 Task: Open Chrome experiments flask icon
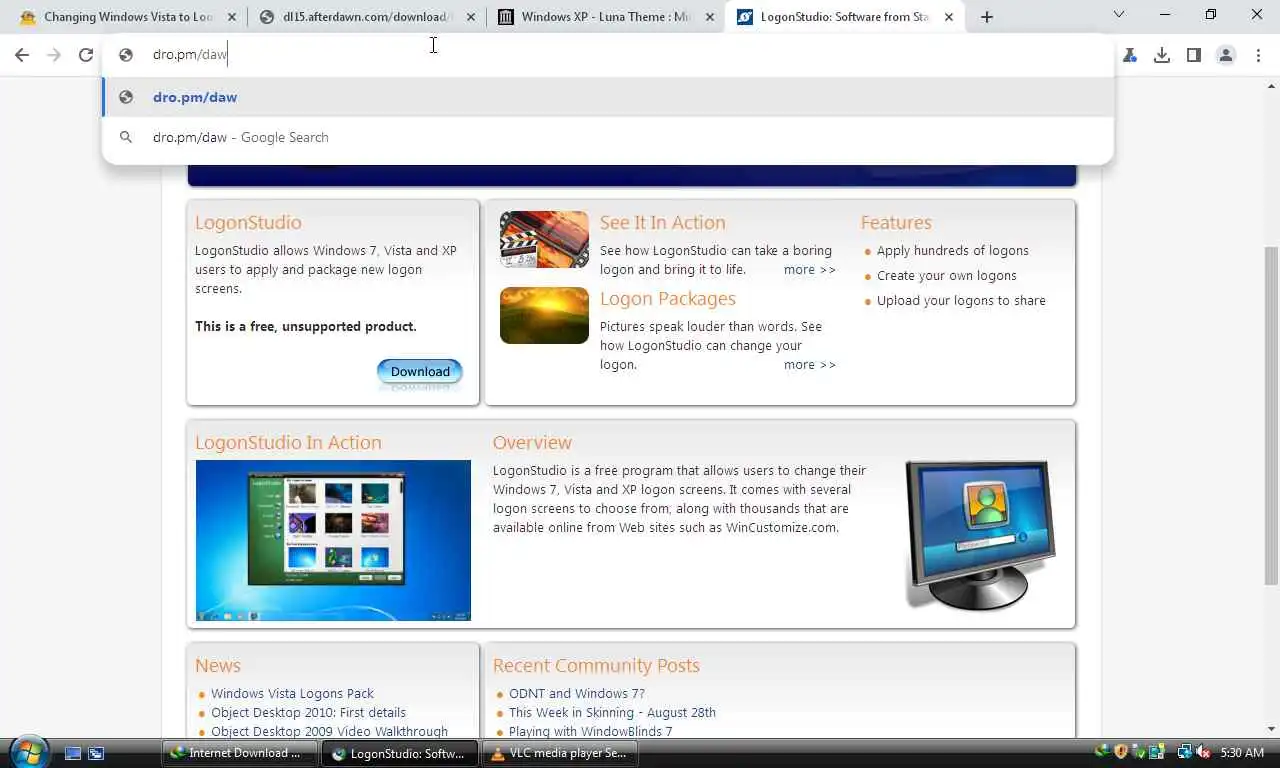point(1130,56)
